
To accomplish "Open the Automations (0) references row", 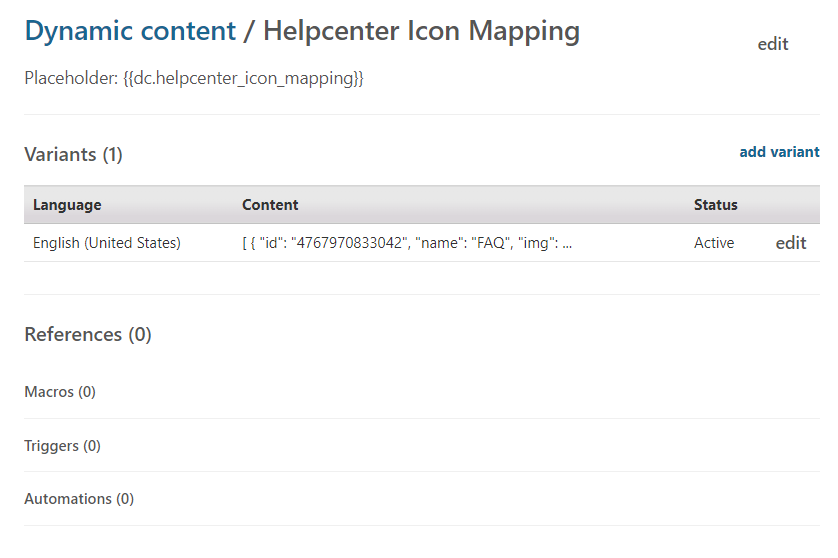I will coord(79,499).
